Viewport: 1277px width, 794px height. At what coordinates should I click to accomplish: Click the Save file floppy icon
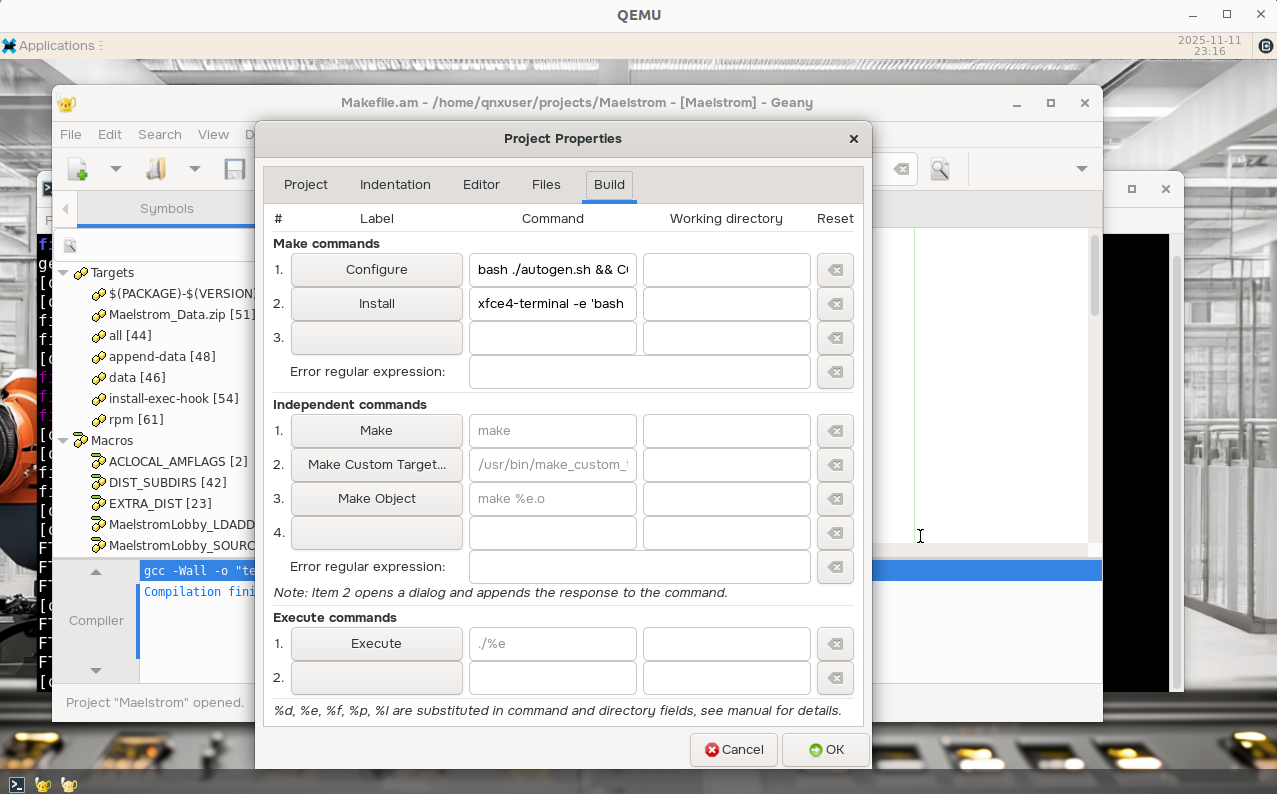pos(235,169)
